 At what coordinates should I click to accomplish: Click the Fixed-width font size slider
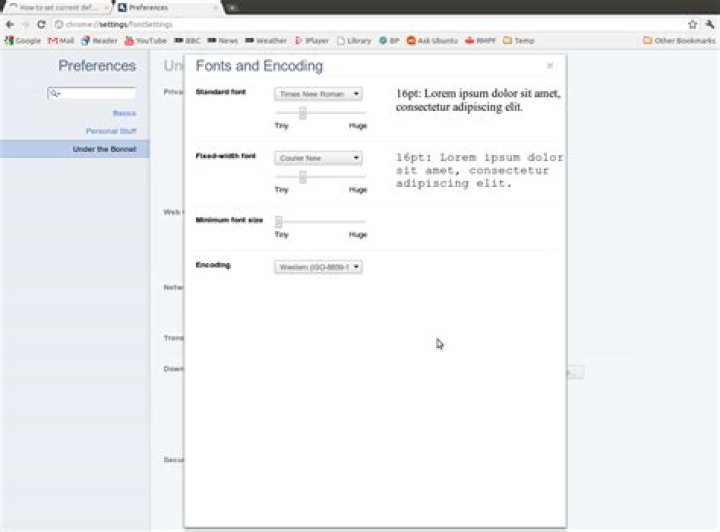click(321, 177)
